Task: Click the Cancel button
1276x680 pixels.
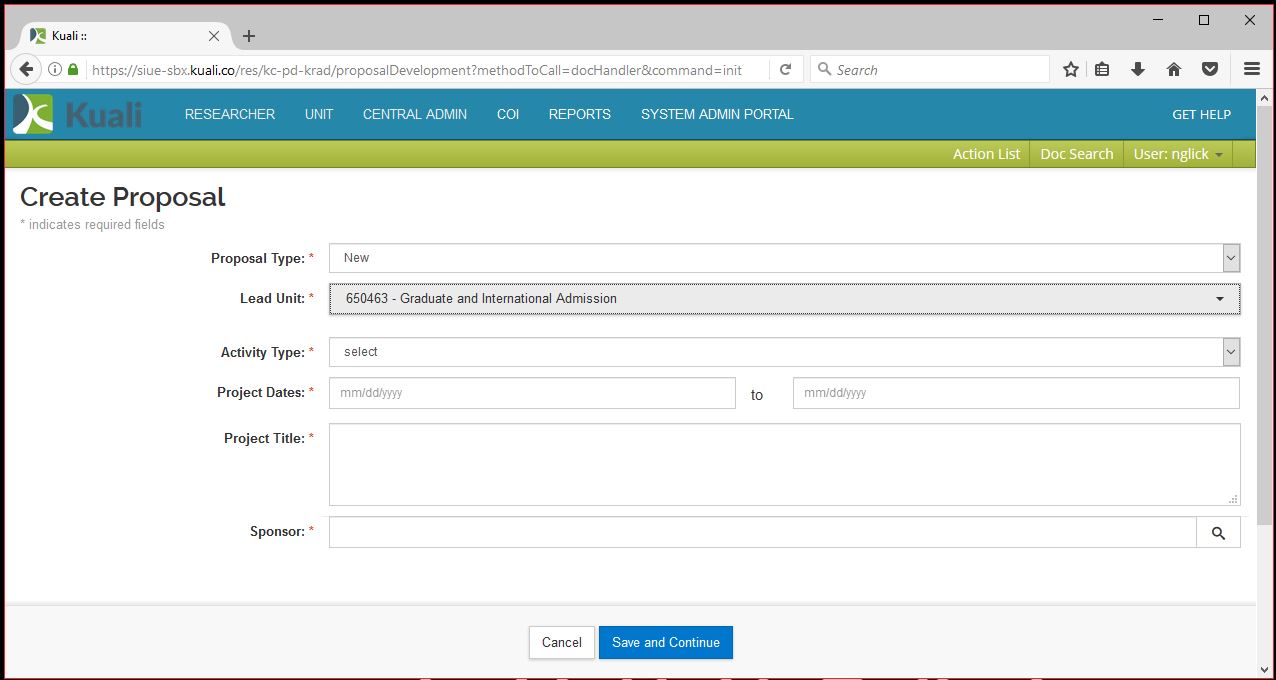Action: coord(561,642)
